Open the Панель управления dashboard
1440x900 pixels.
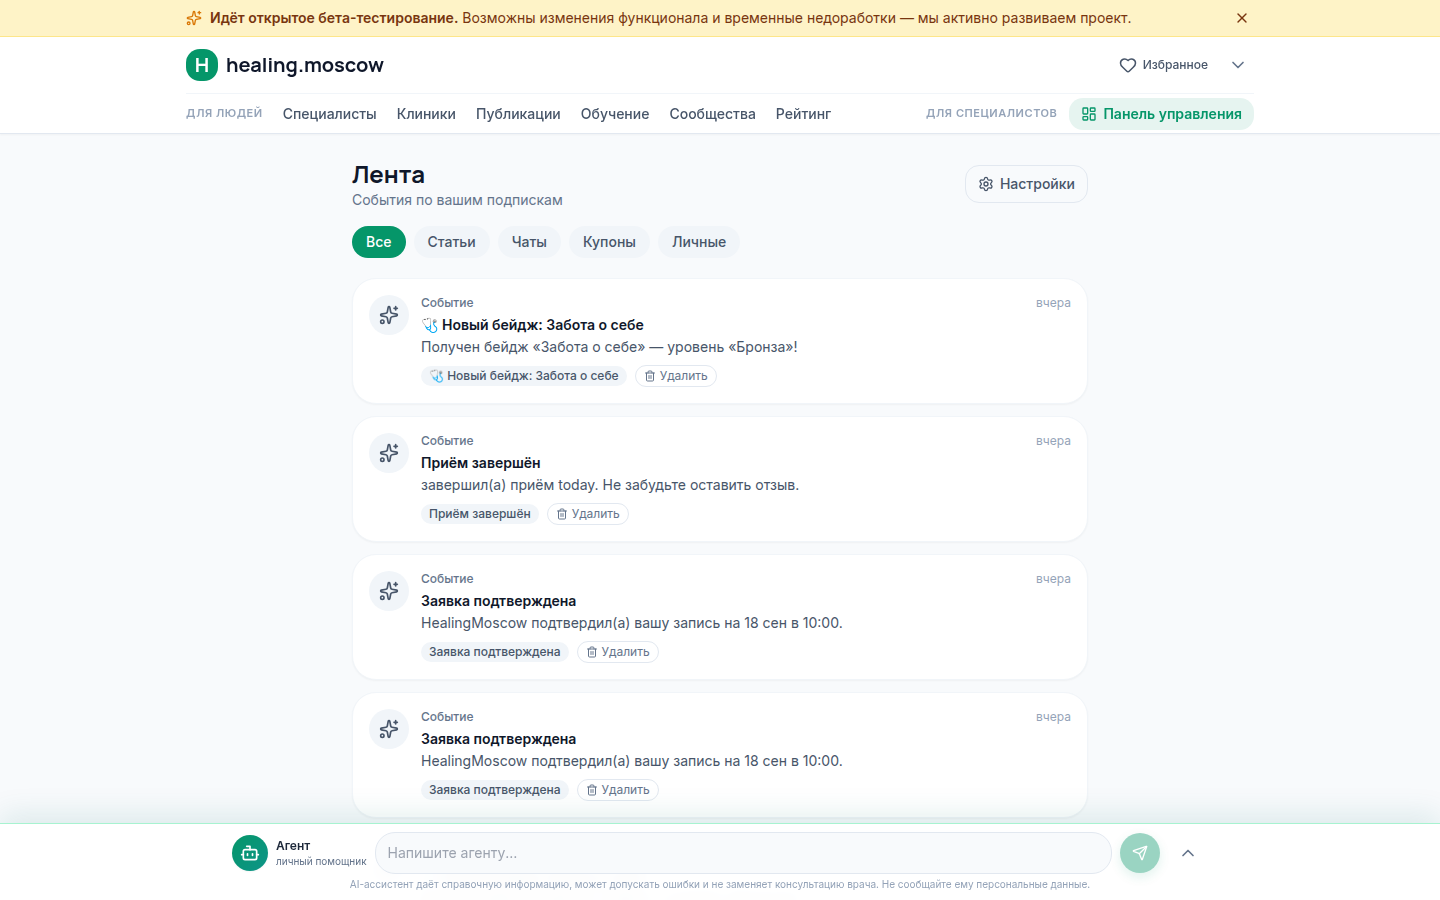tap(1161, 114)
